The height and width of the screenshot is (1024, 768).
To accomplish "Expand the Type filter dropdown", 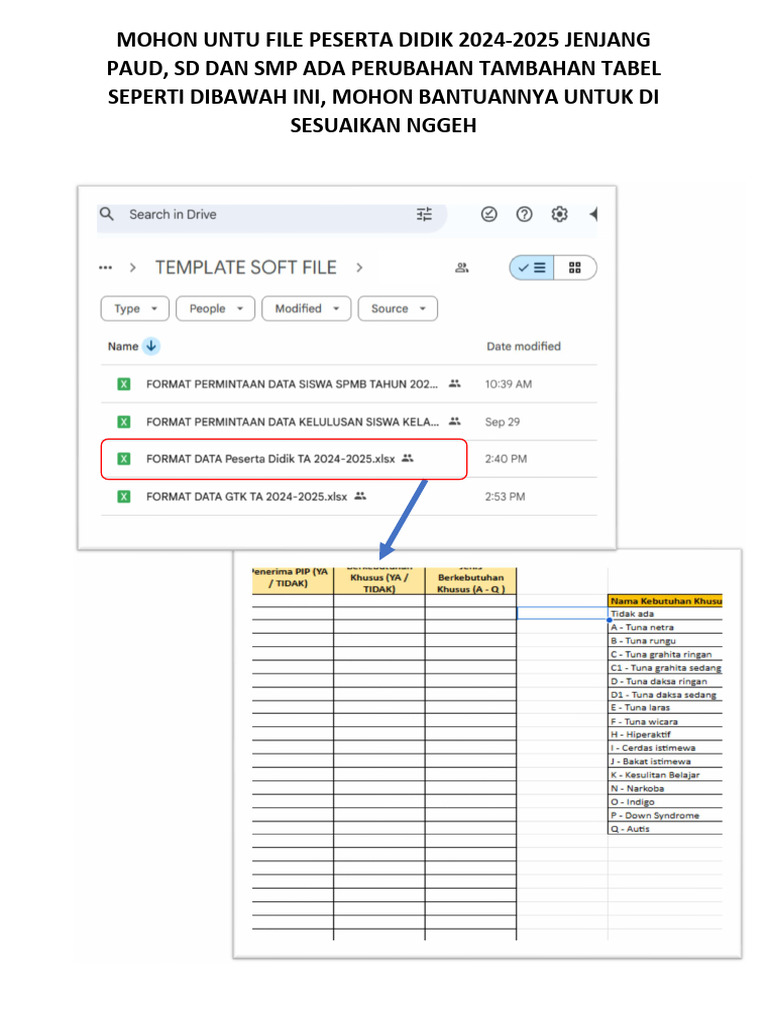I will click(x=135, y=308).
